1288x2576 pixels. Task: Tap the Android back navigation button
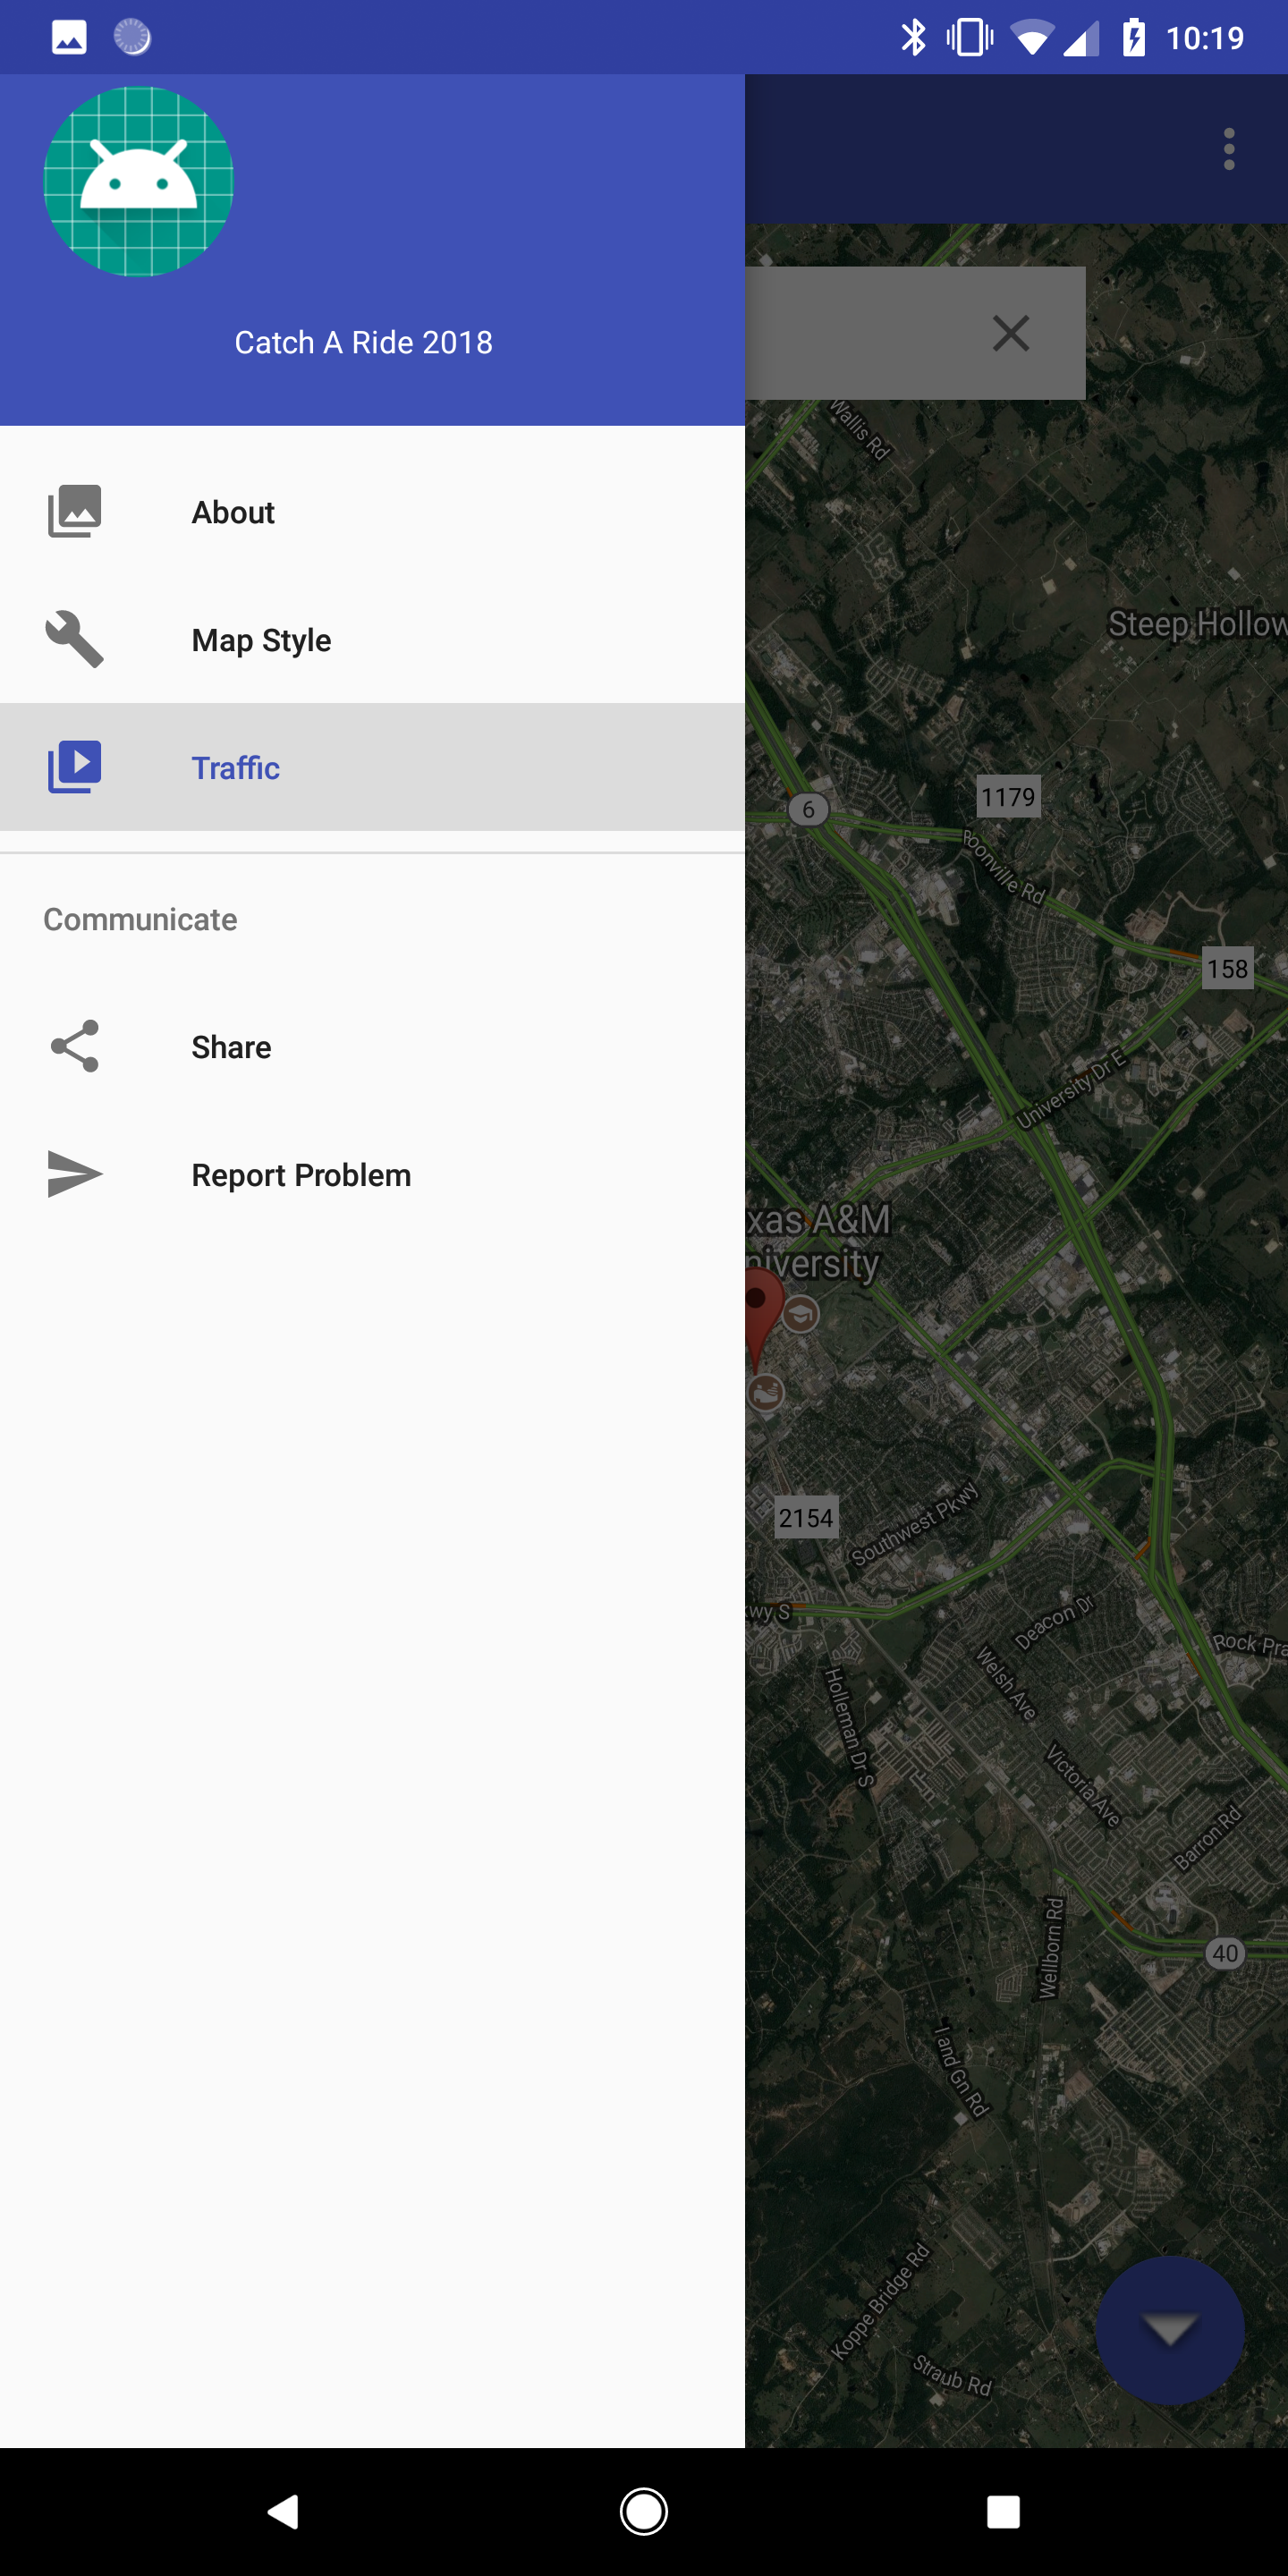coord(283,2511)
